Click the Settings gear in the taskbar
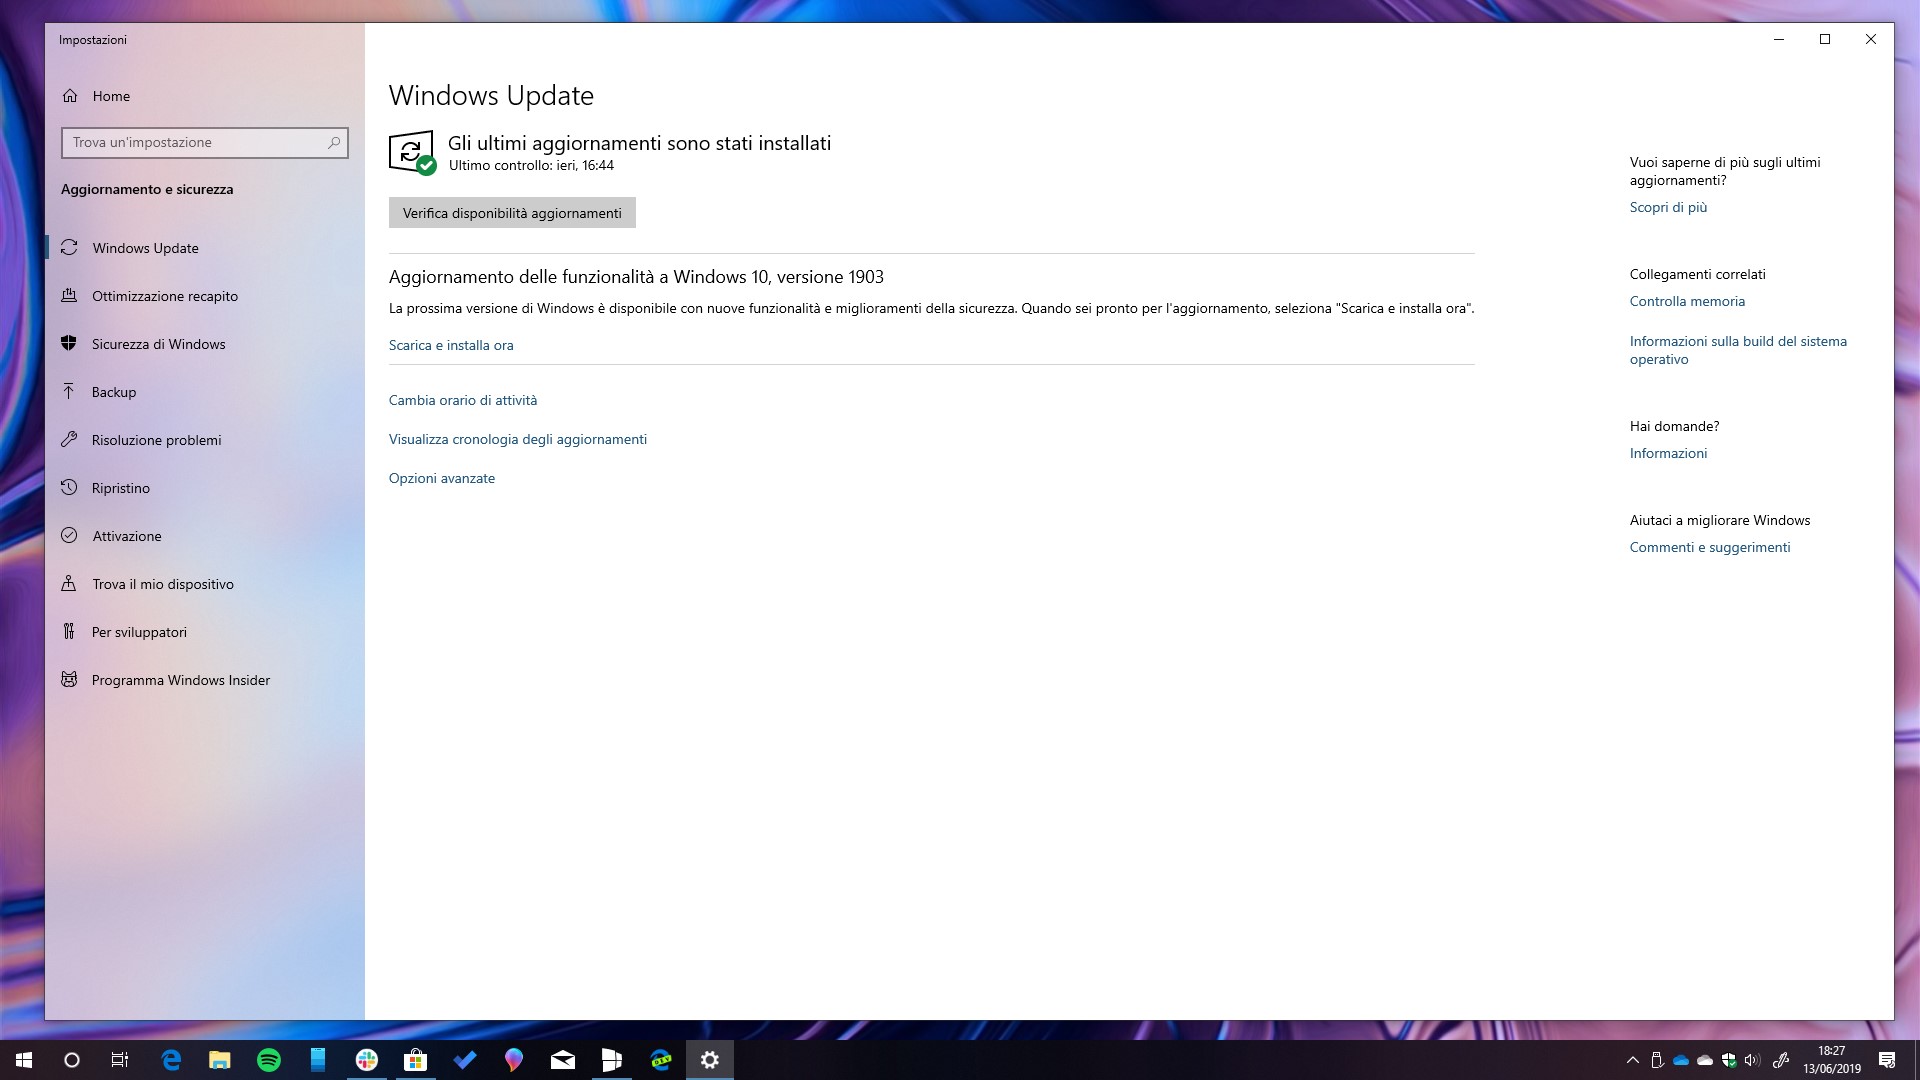This screenshot has height=1080, width=1920. pyautogui.click(x=710, y=1060)
